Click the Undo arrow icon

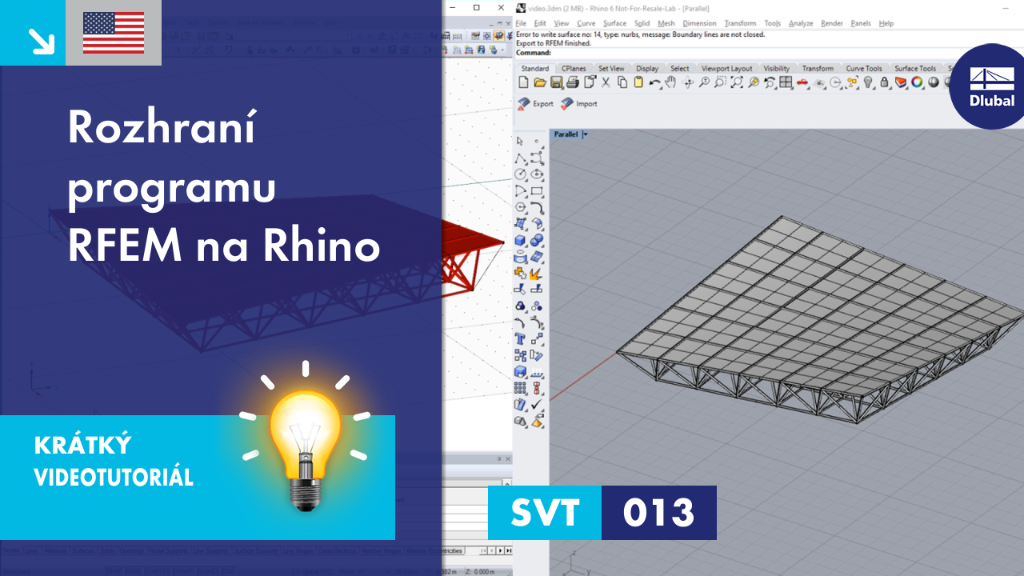pos(654,83)
